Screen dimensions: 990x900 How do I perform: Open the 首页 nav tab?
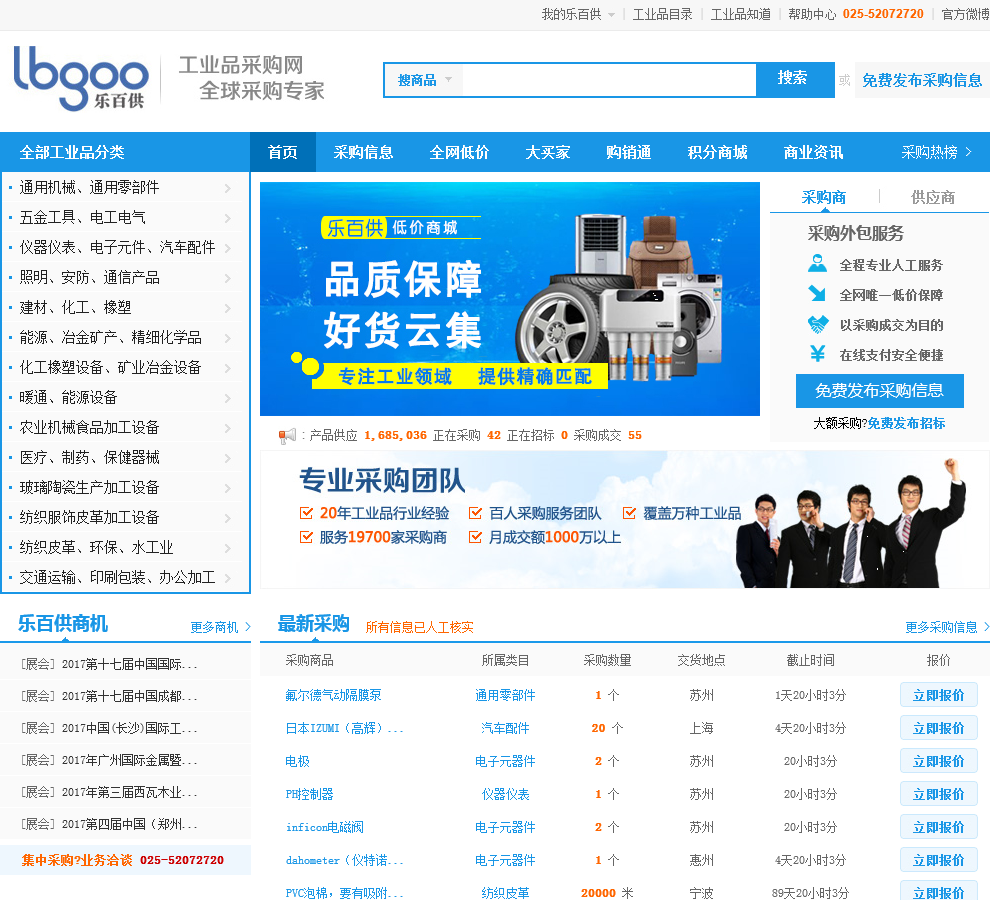point(283,152)
